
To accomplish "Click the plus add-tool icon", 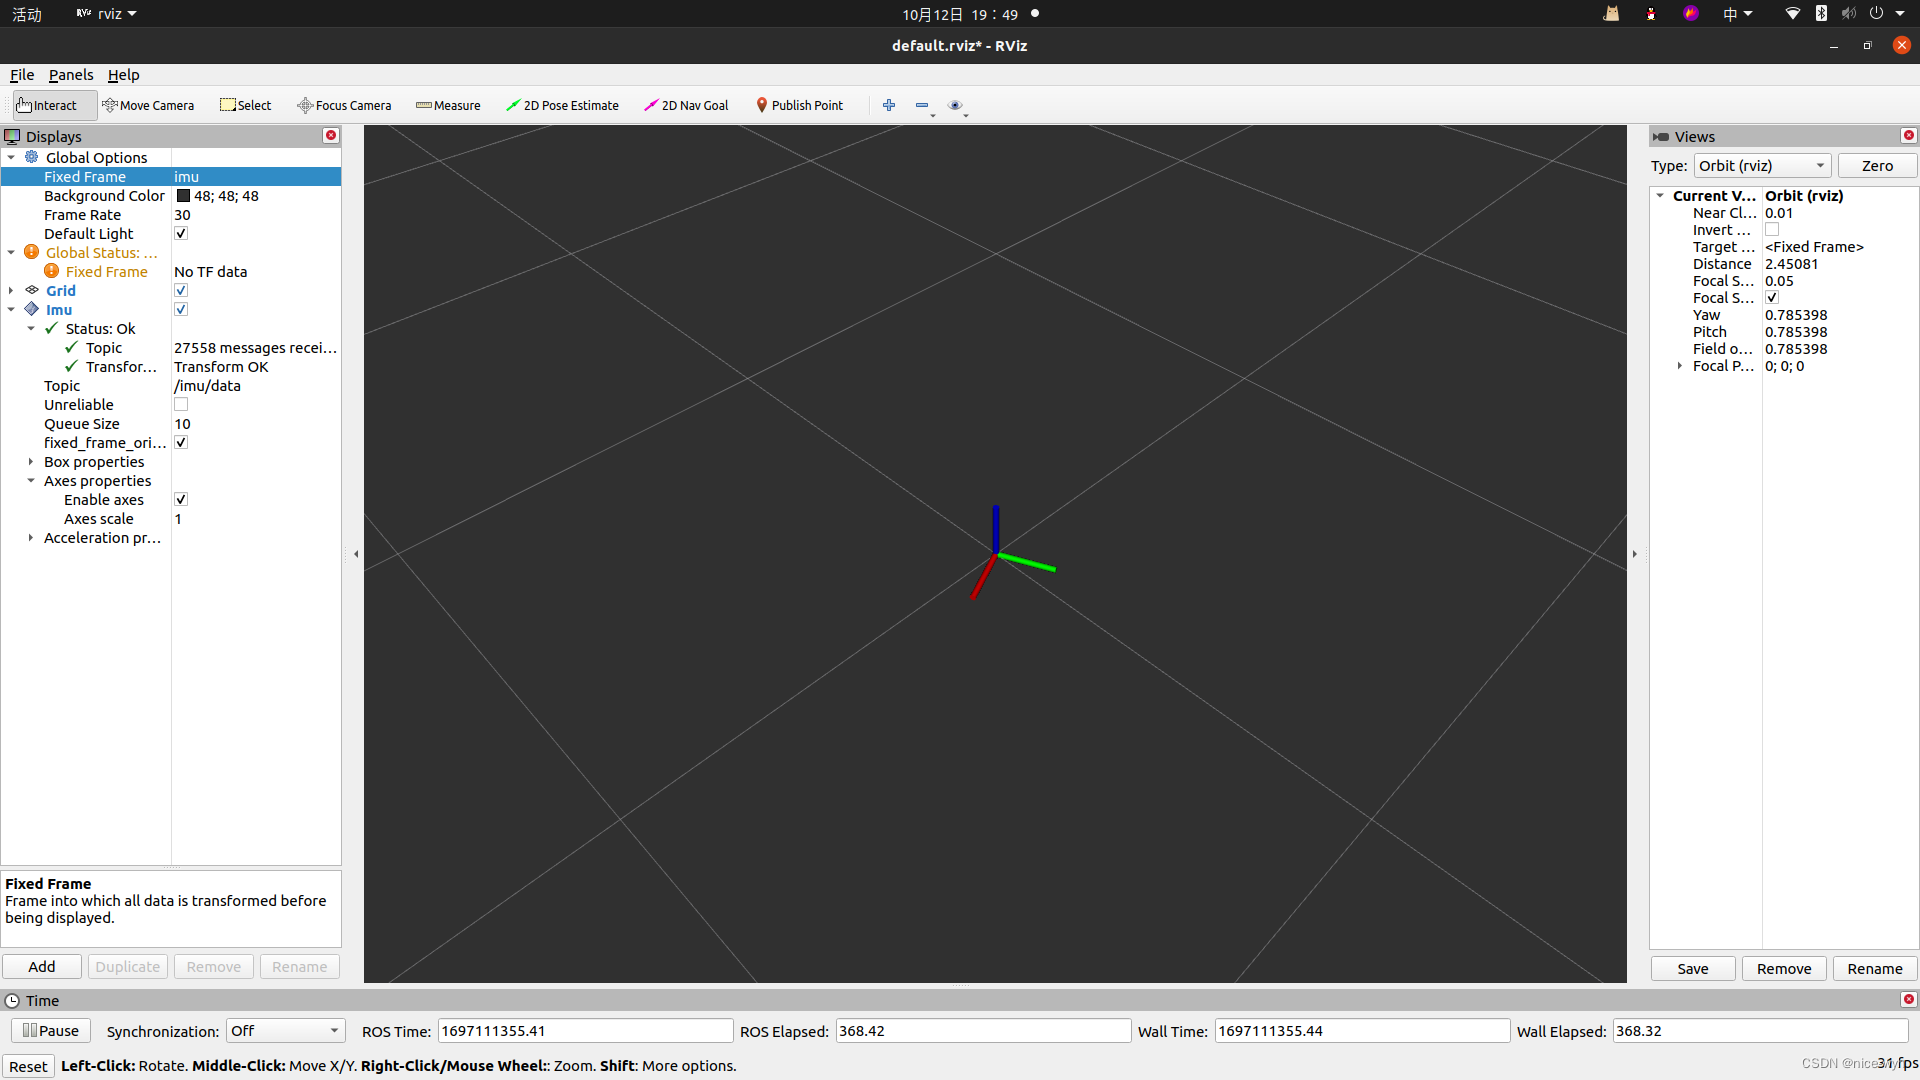I will point(889,105).
